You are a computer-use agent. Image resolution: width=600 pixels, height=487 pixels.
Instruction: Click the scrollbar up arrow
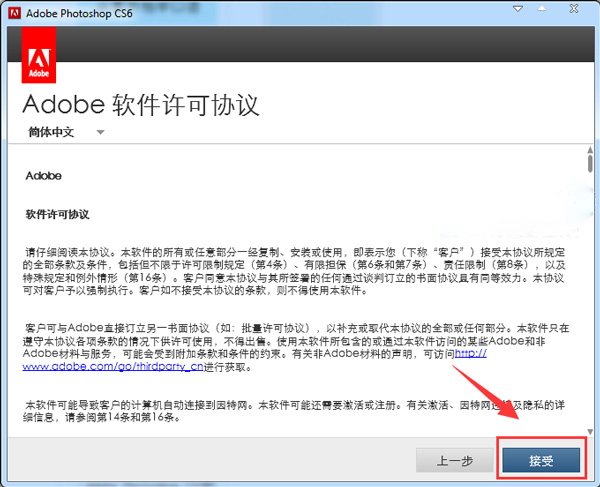590,150
